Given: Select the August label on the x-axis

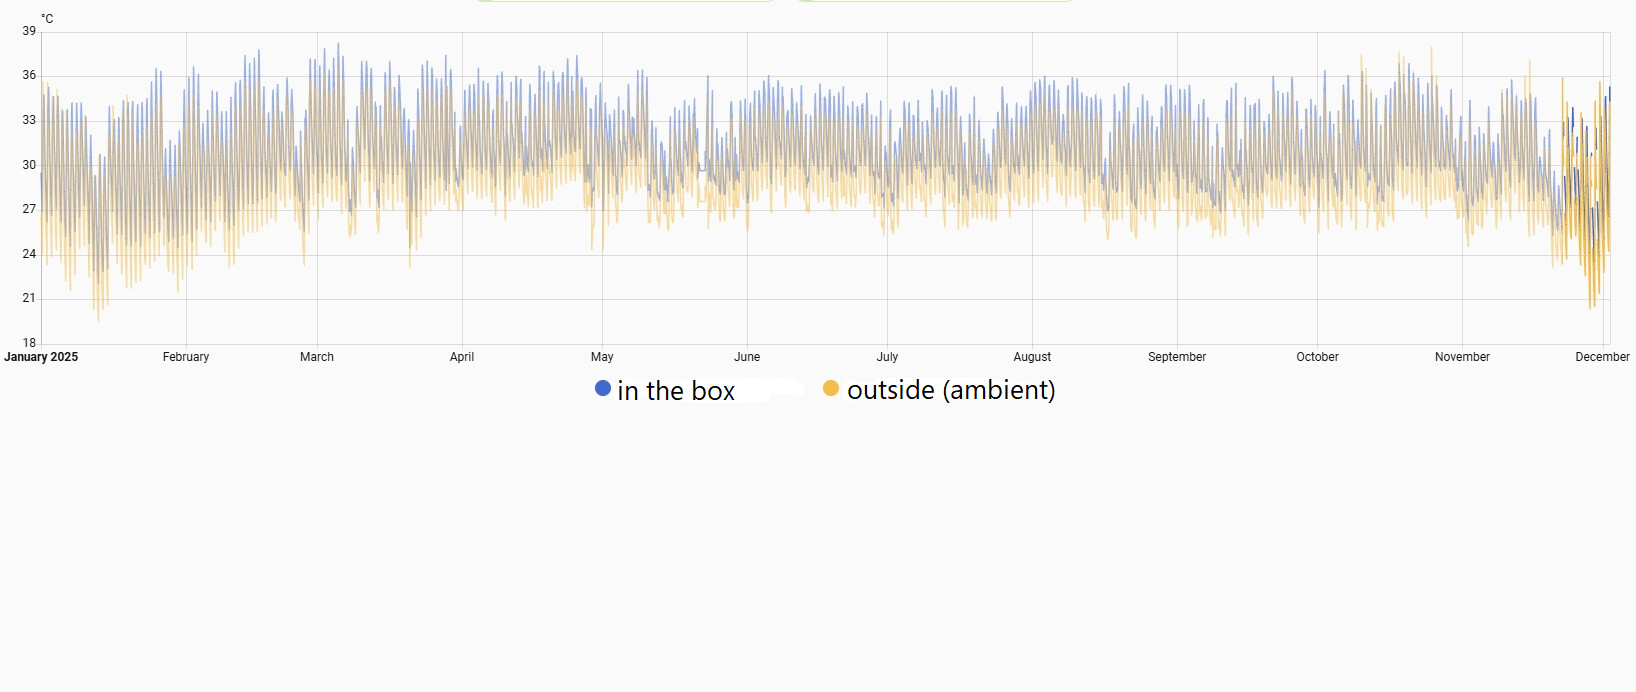Looking at the screenshot, I should 1032,357.
